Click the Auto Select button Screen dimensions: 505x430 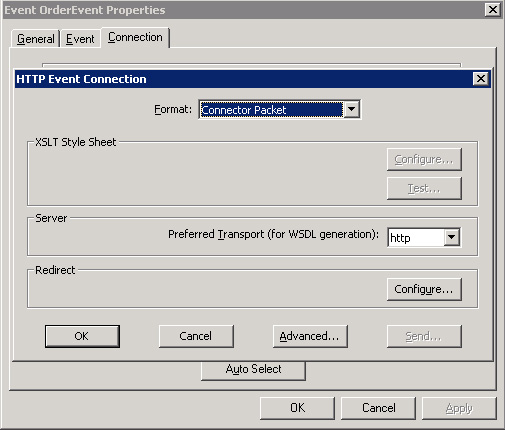click(253, 370)
